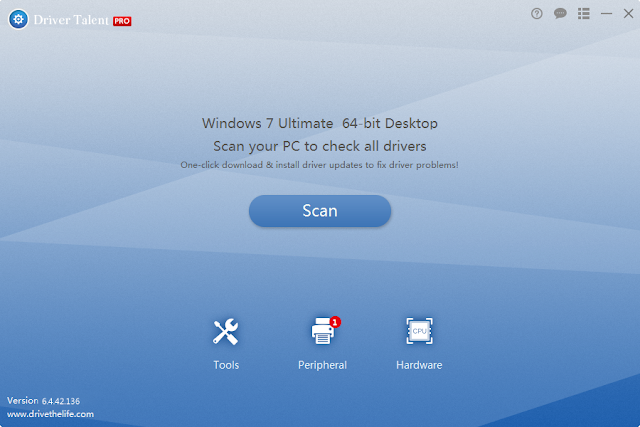Click the red PRO badge
The width and height of the screenshot is (640, 427).
point(122,21)
